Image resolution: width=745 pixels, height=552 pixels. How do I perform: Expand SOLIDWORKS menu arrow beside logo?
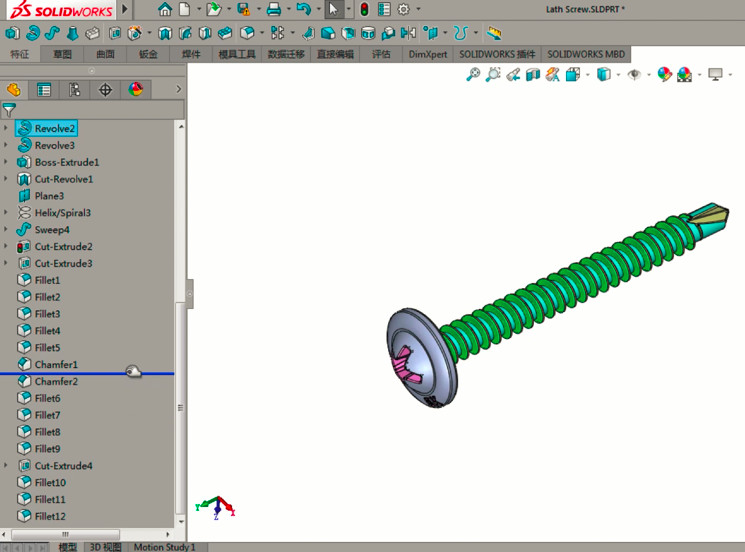coord(125,9)
